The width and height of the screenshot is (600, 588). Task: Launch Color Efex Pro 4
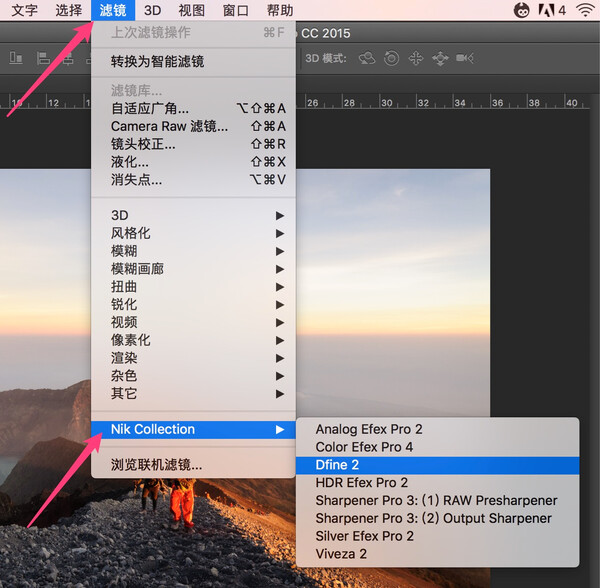tap(437, 447)
